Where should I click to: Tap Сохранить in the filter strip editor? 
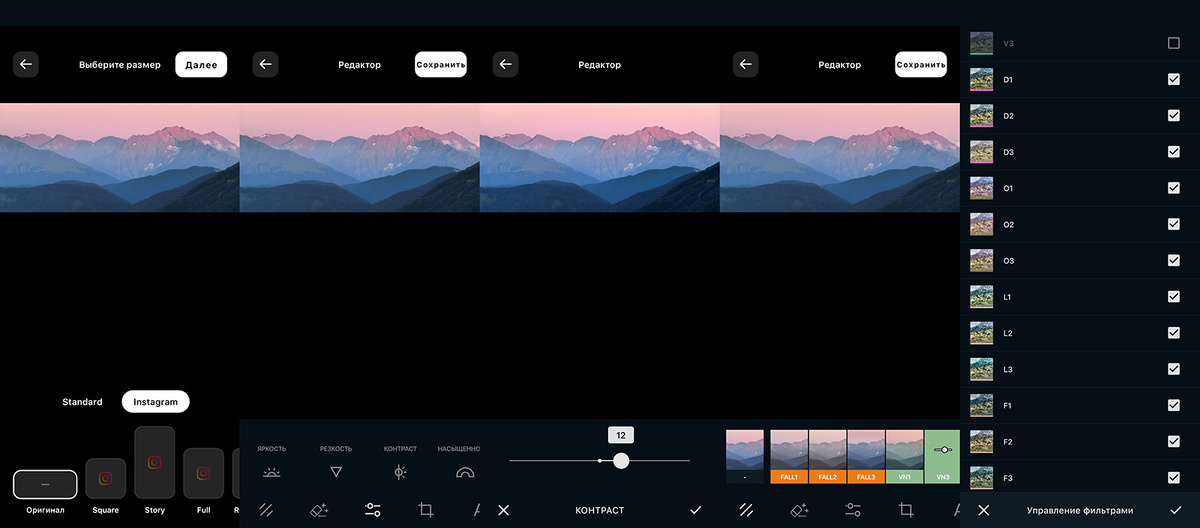coord(921,64)
